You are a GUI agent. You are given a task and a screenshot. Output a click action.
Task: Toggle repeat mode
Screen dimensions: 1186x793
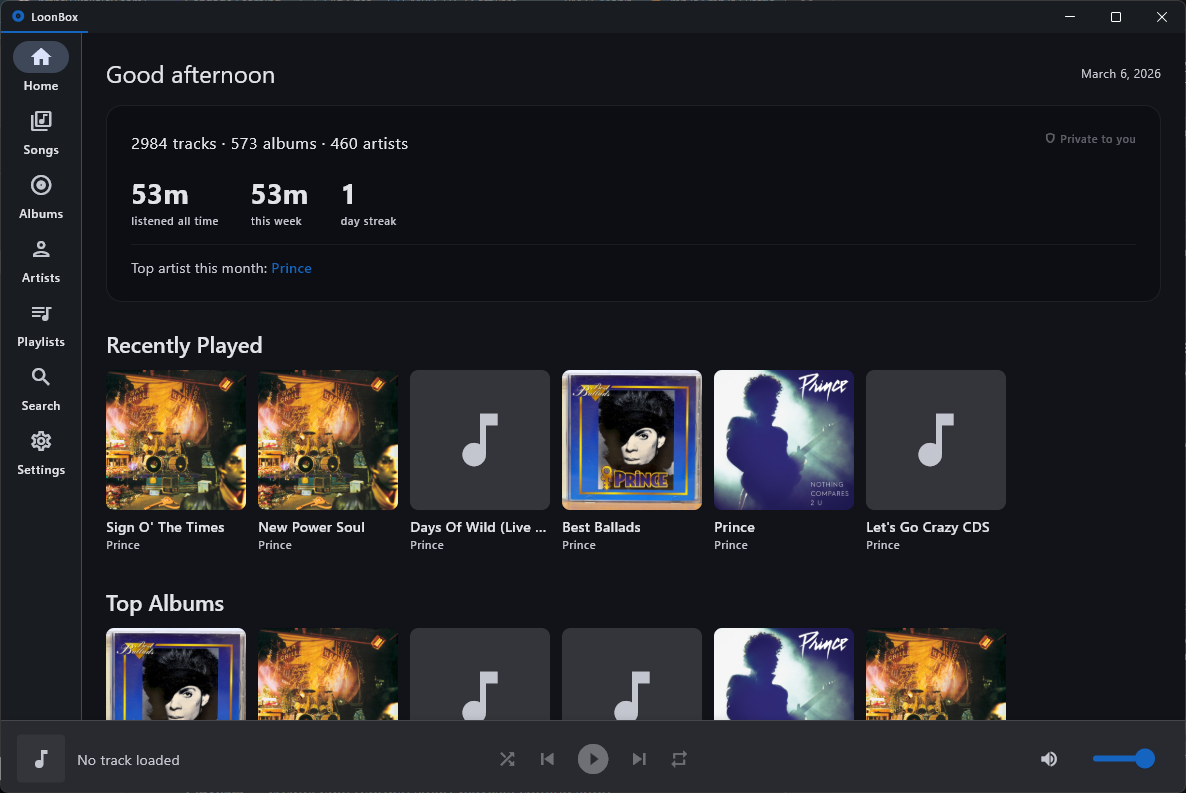[x=679, y=759]
